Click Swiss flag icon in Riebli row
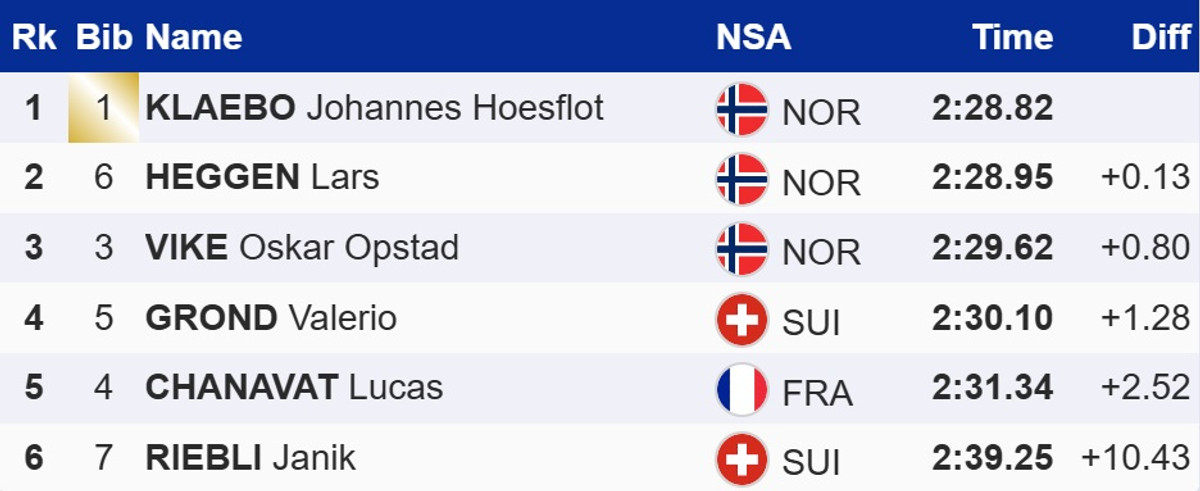Image resolution: width=1200 pixels, height=491 pixels. [x=741, y=460]
